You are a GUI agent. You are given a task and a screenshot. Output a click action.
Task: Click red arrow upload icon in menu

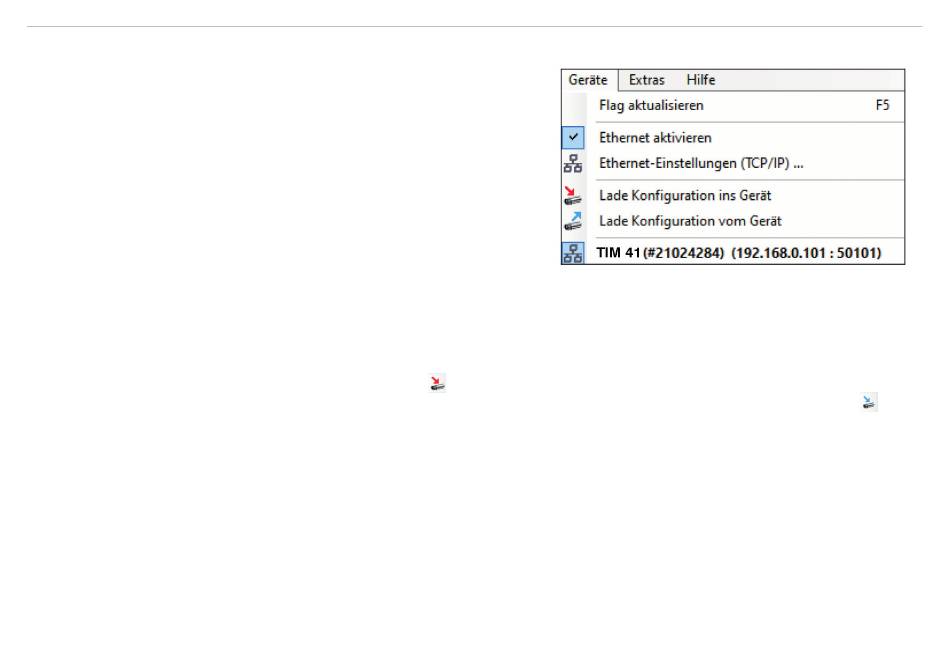[573, 195]
